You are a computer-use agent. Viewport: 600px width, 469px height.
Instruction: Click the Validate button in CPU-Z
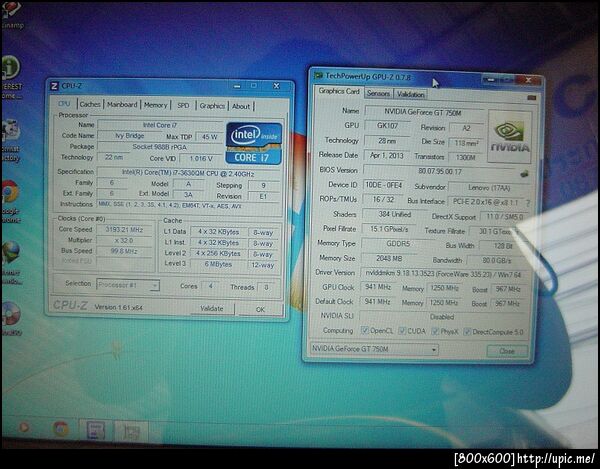[212, 308]
